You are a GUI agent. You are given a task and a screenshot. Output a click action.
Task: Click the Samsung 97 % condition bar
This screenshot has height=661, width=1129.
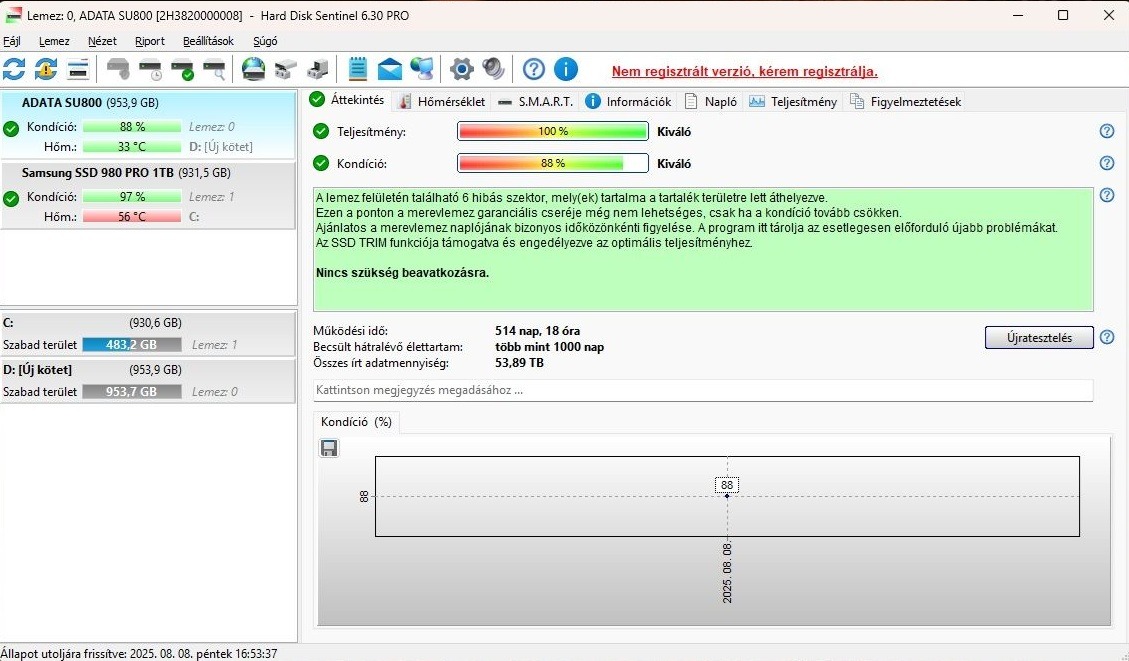[x=132, y=196]
